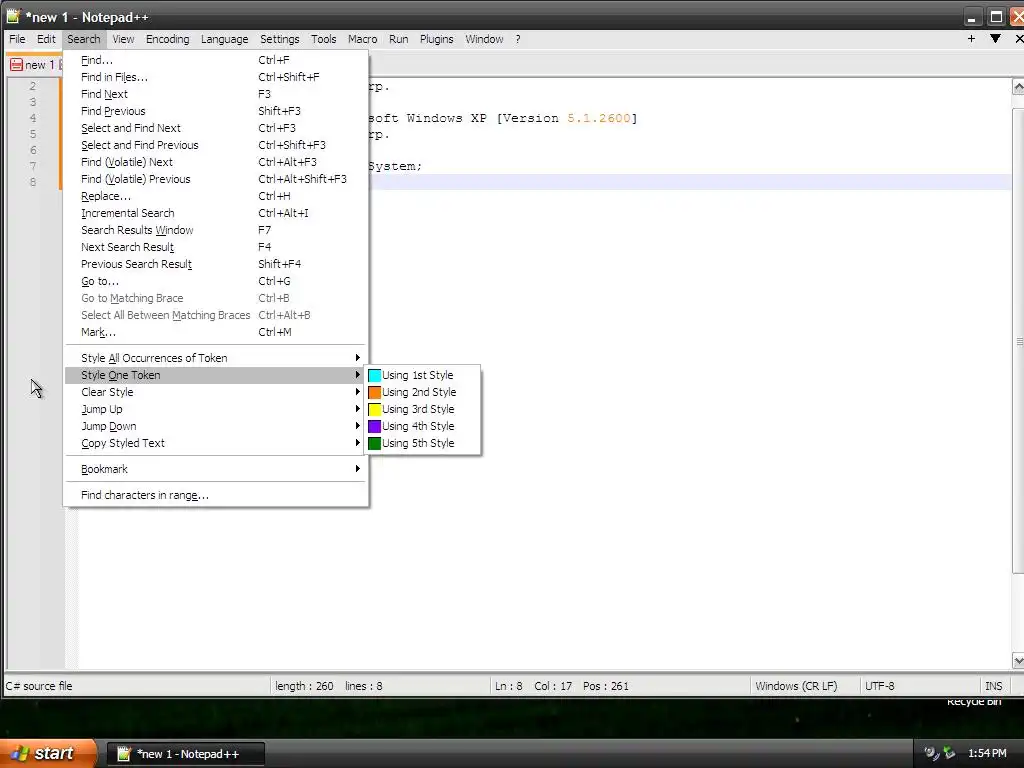Toggle the INS insert mode indicator
Viewport: 1024px width, 768px height.
tap(993, 686)
